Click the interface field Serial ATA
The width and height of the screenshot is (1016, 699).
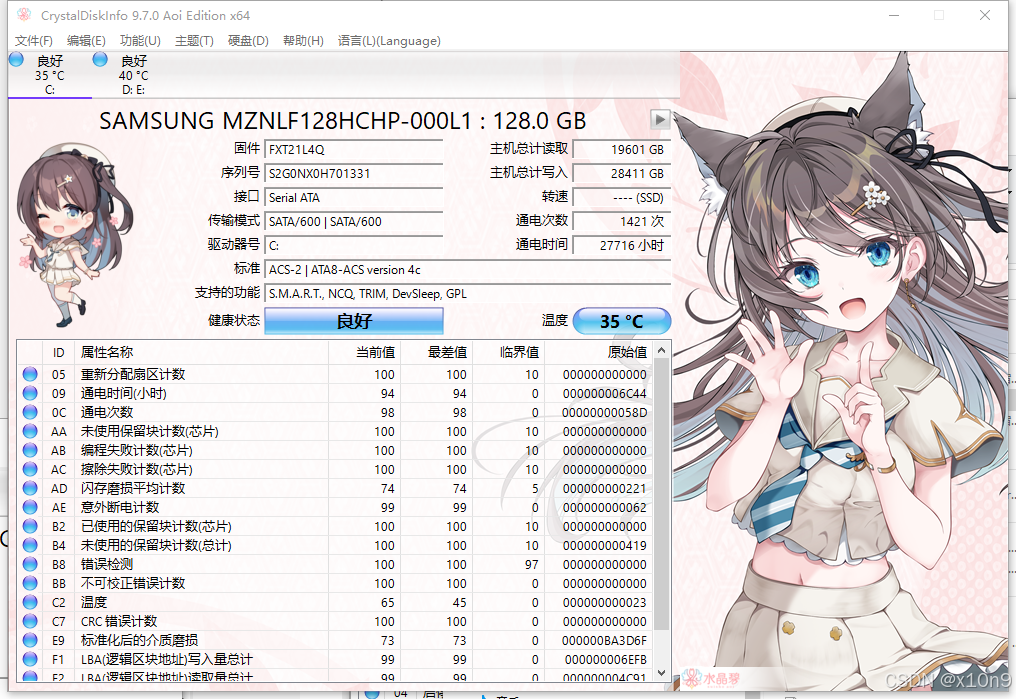click(354, 198)
